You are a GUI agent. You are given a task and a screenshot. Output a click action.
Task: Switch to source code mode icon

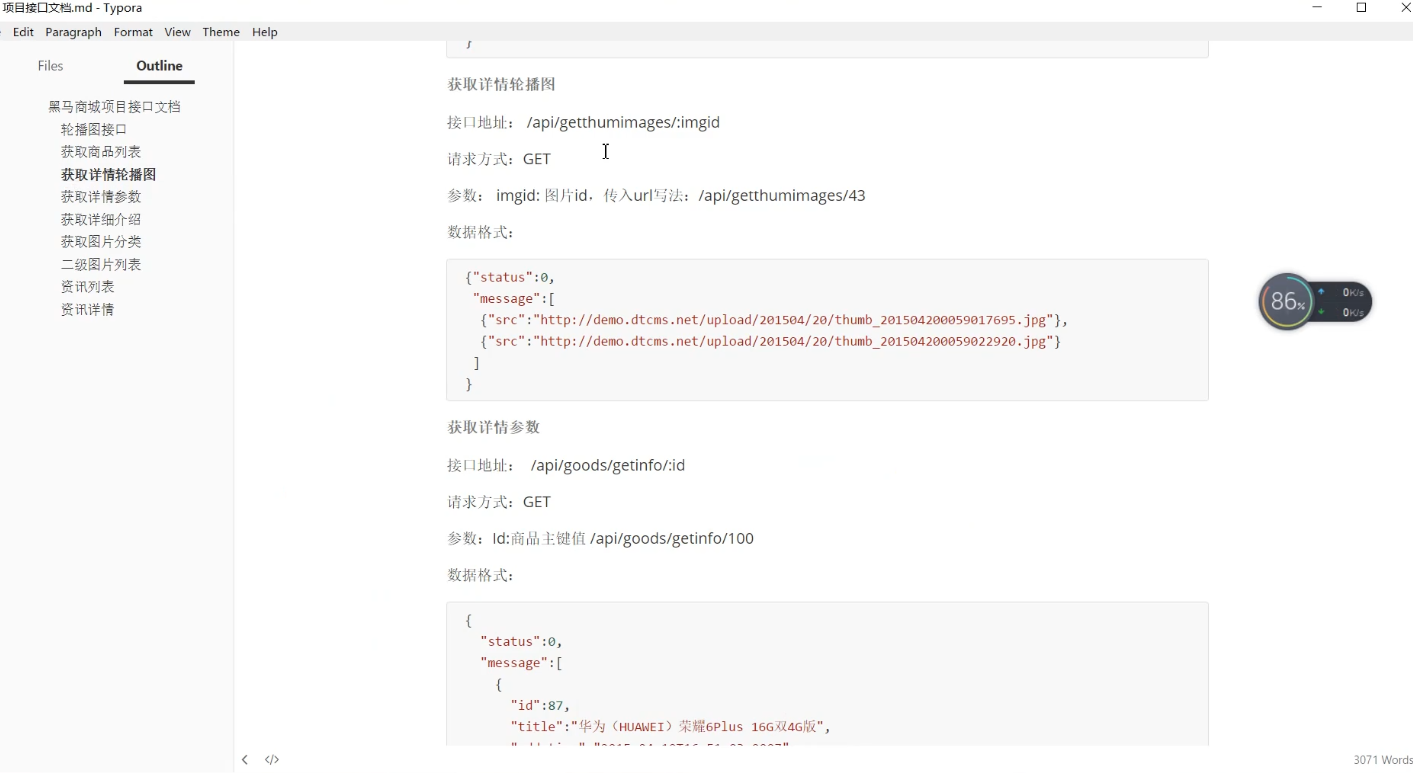[272, 760]
